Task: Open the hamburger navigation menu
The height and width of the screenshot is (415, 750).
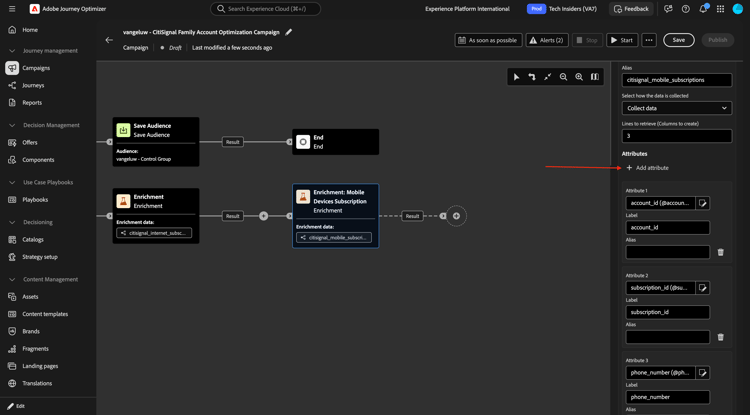Action: (12, 9)
